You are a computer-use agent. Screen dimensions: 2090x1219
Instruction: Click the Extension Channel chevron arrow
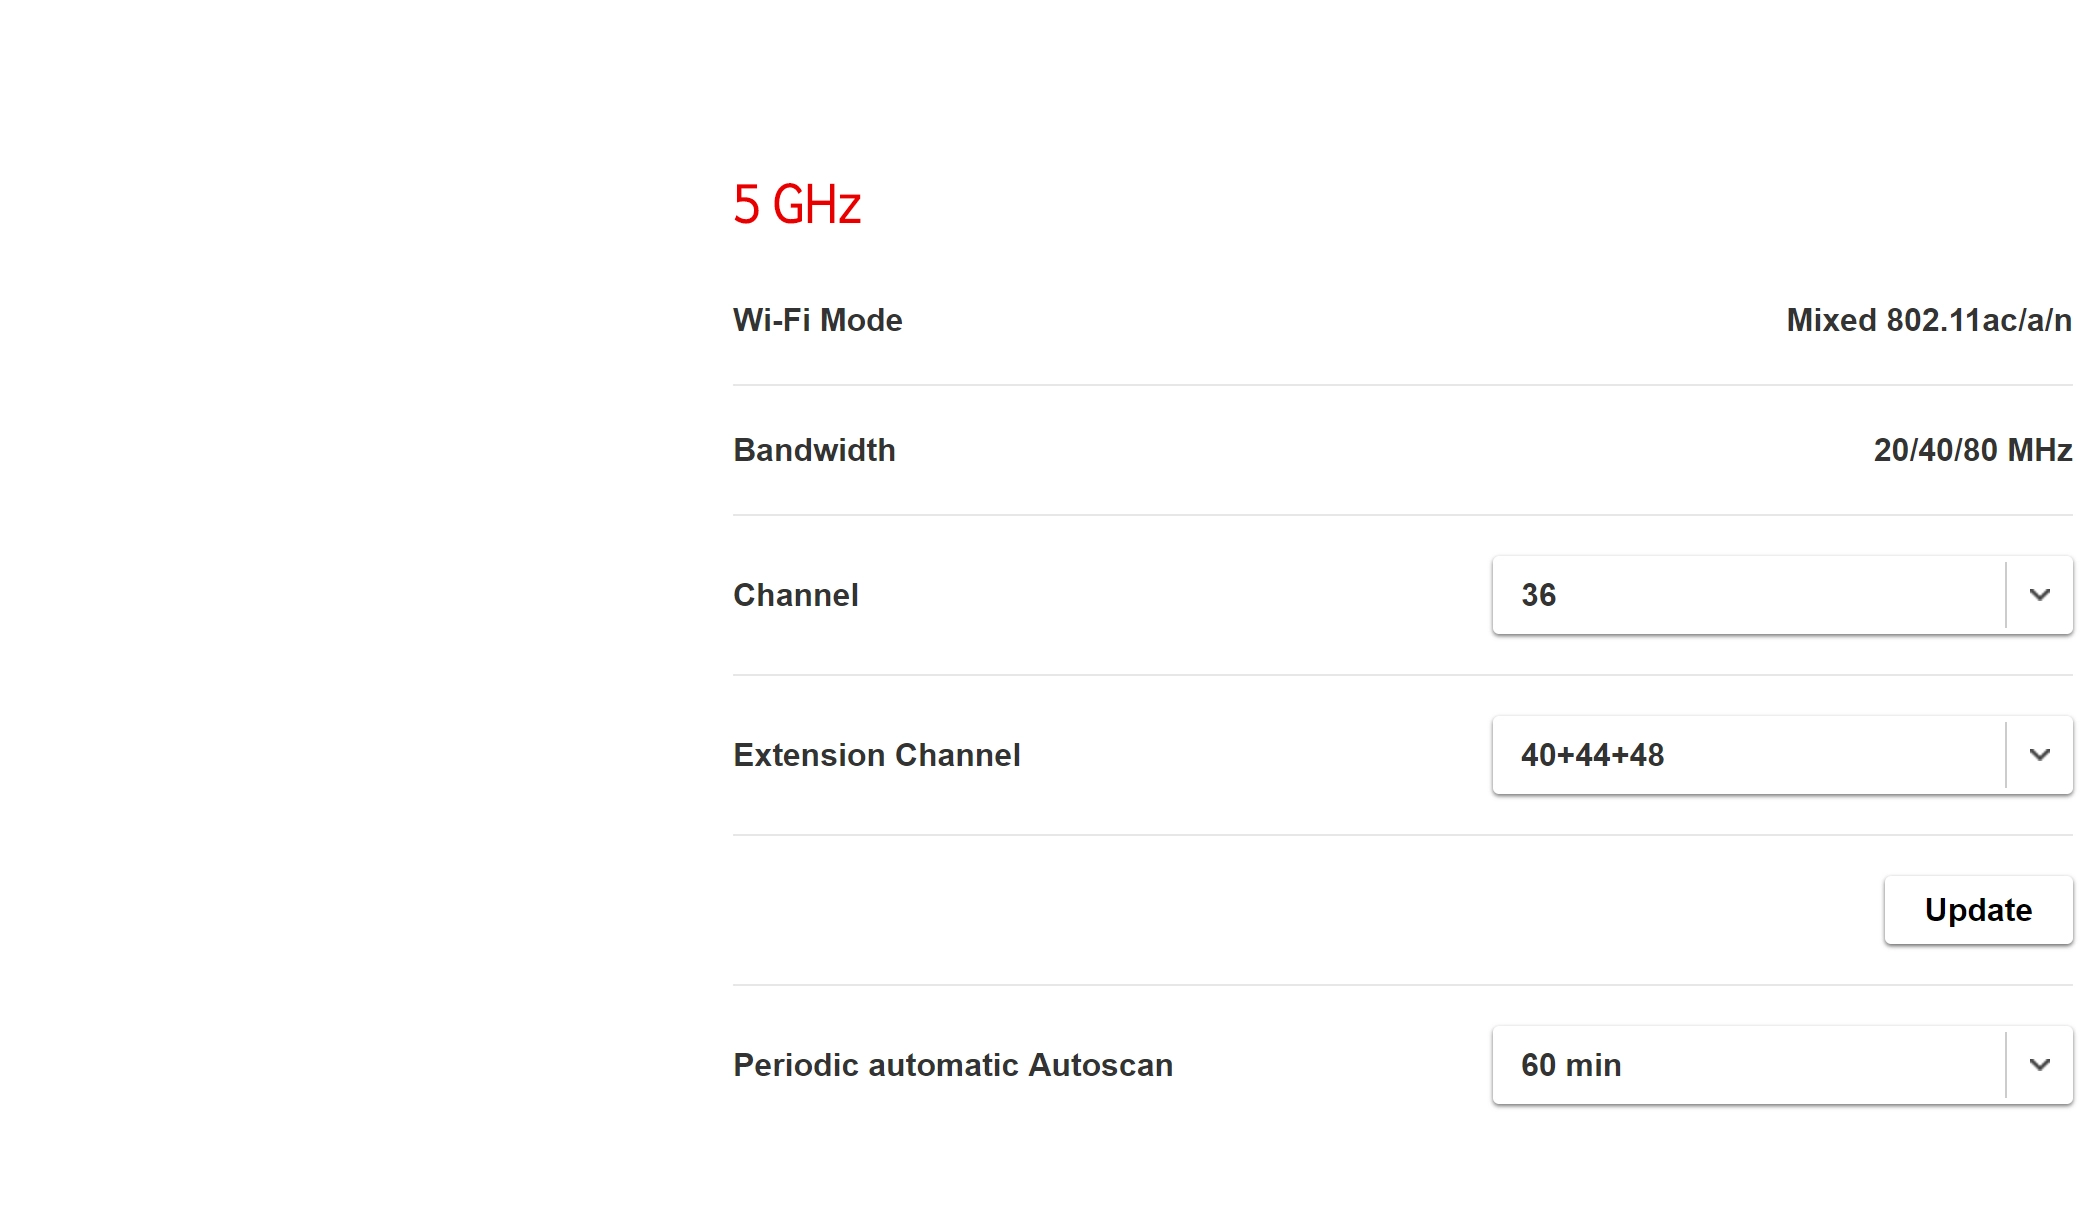2040,755
